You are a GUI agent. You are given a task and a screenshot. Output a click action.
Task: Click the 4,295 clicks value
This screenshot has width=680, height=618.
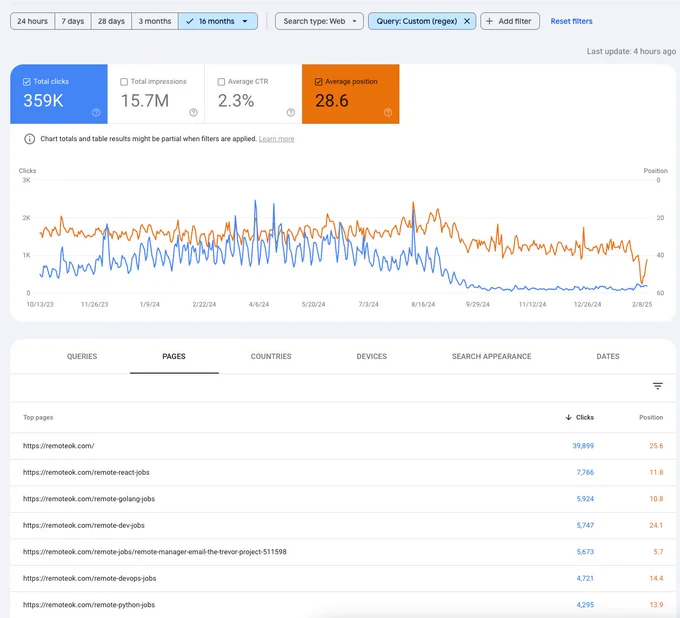[x=585, y=605]
